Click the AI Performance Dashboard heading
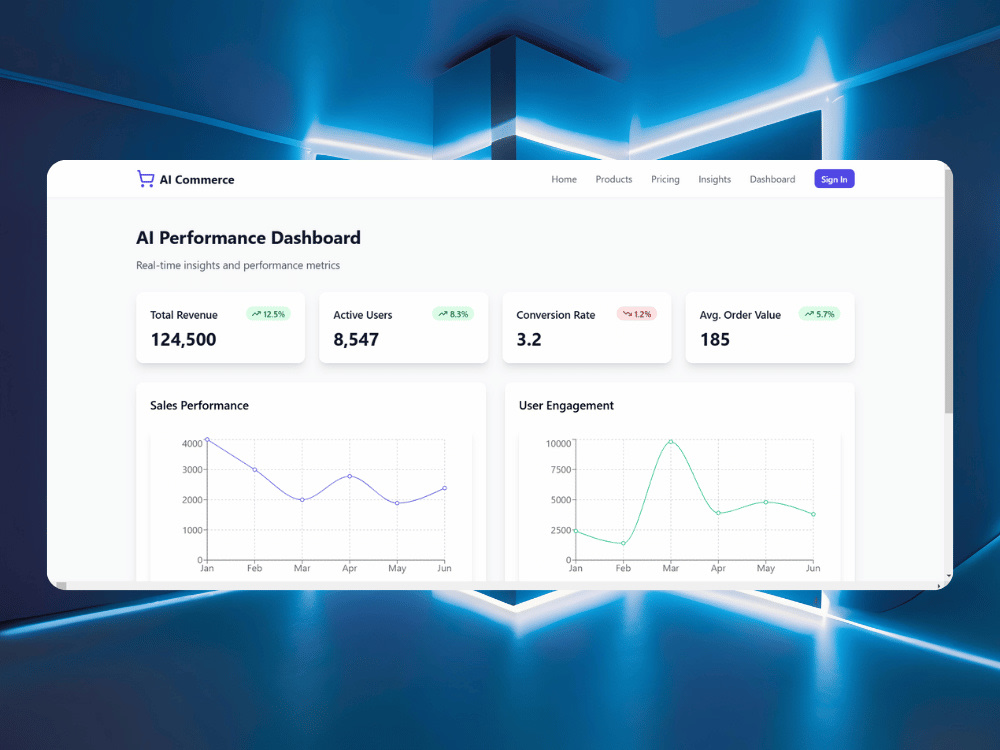The width and height of the screenshot is (1000, 750). pos(248,238)
